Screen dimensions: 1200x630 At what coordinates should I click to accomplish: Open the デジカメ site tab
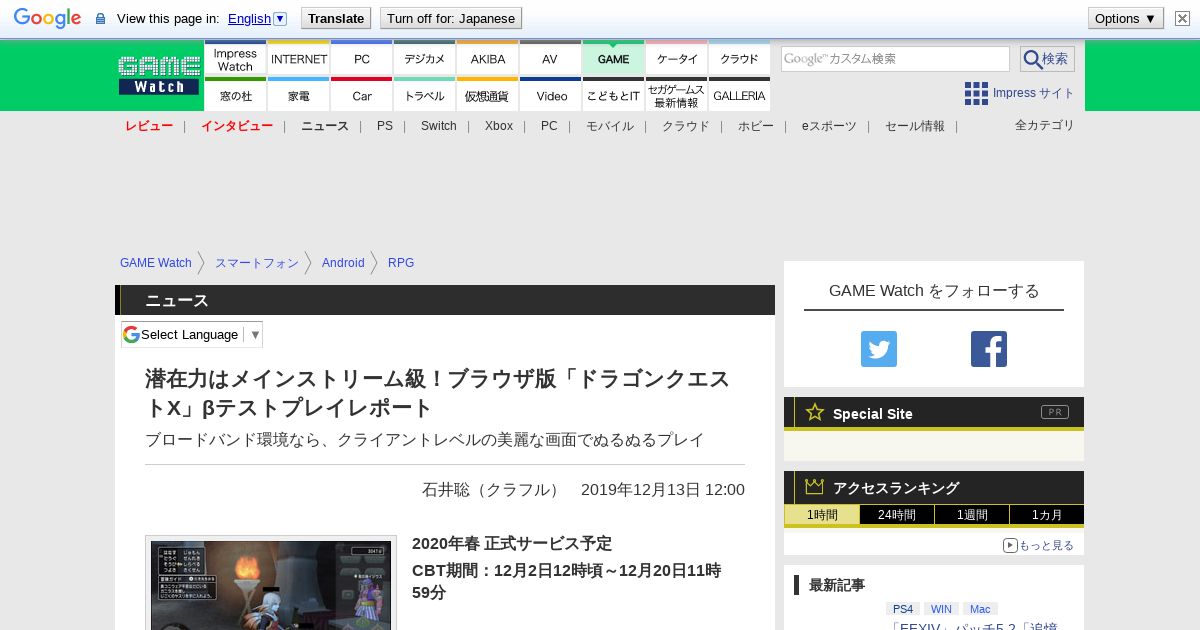(x=425, y=59)
